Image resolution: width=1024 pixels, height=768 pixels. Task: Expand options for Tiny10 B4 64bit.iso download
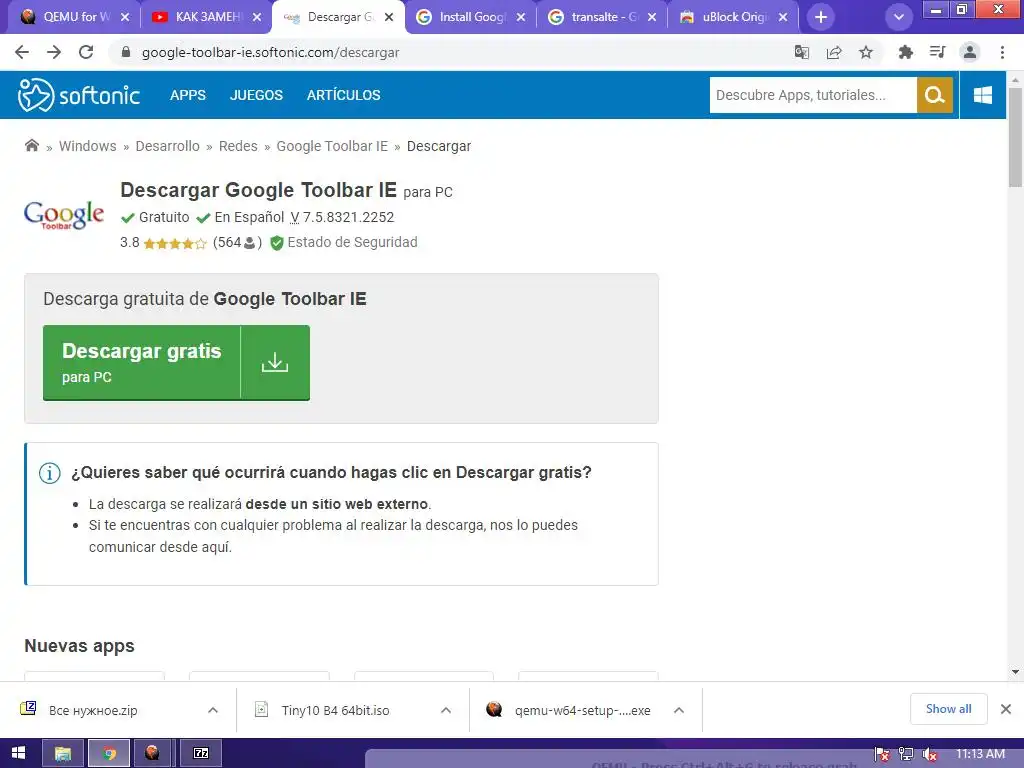(x=446, y=711)
